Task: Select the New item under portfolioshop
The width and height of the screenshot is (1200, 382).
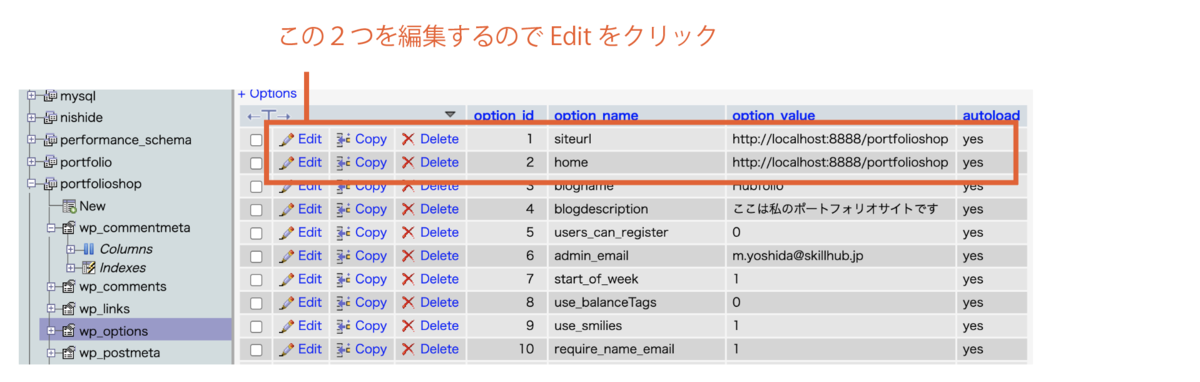Action: click(x=93, y=206)
